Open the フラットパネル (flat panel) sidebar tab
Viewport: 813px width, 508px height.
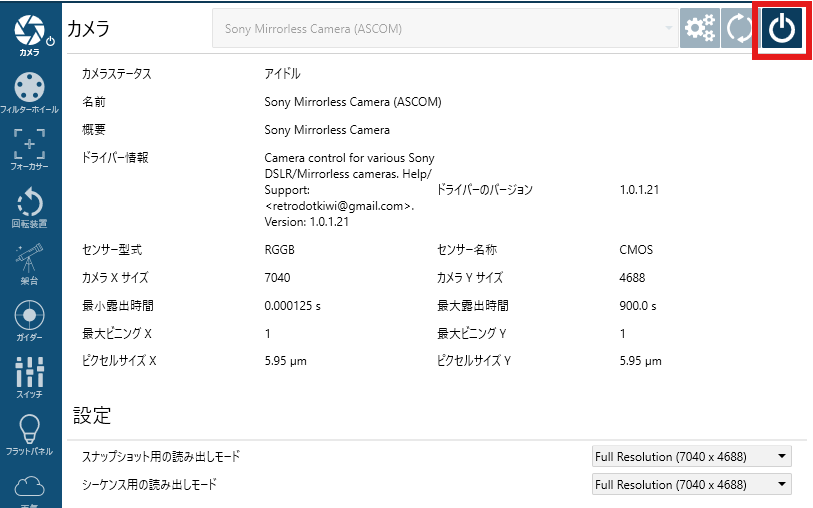30,435
